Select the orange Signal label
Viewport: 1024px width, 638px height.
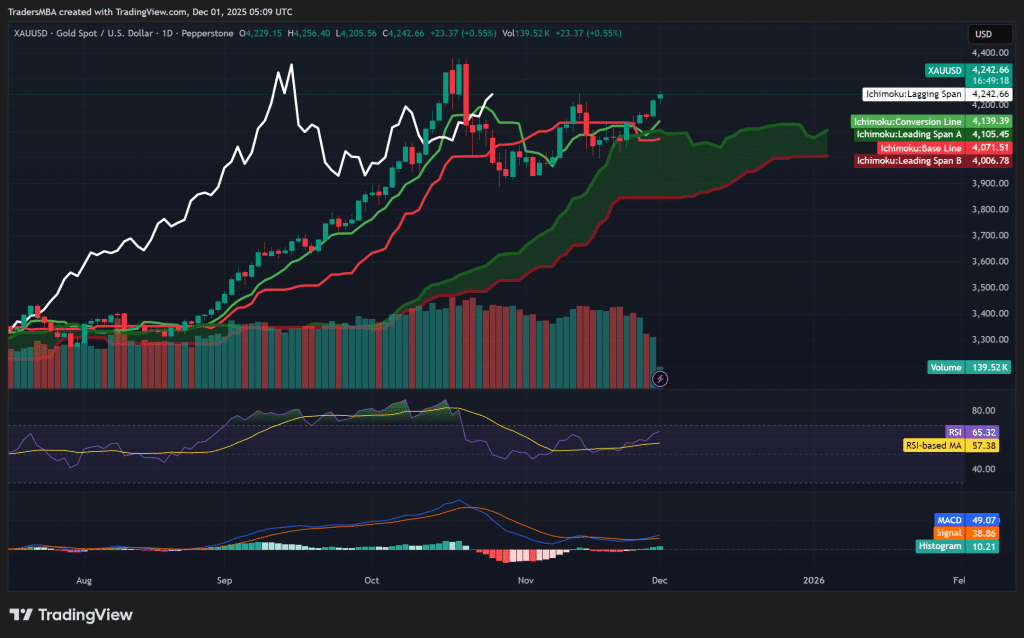point(946,533)
